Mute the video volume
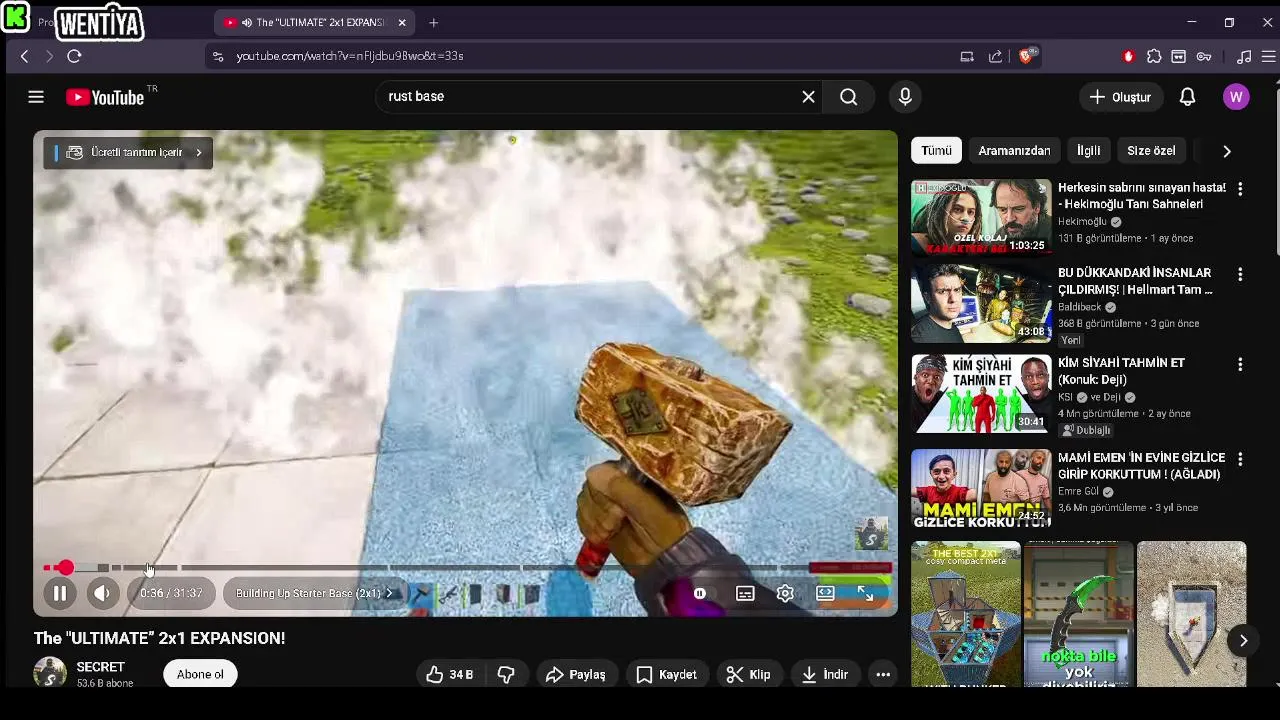Screen dimensions: 1280x720 point(102,594)
